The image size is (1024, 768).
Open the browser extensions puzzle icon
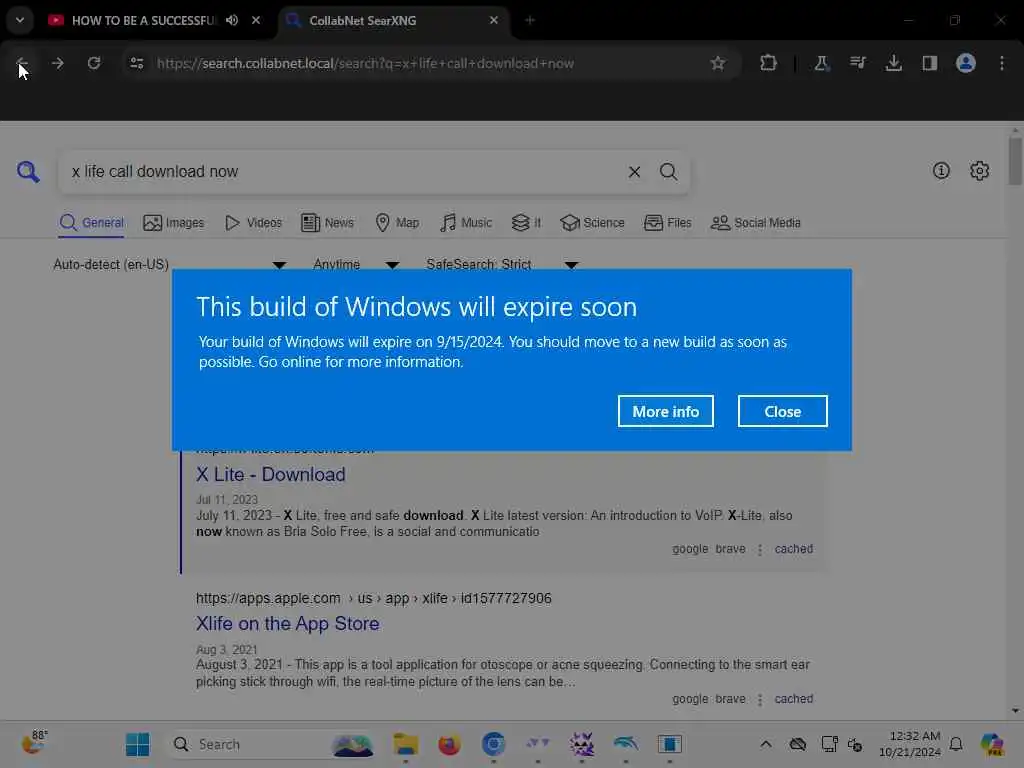[769, 63]
